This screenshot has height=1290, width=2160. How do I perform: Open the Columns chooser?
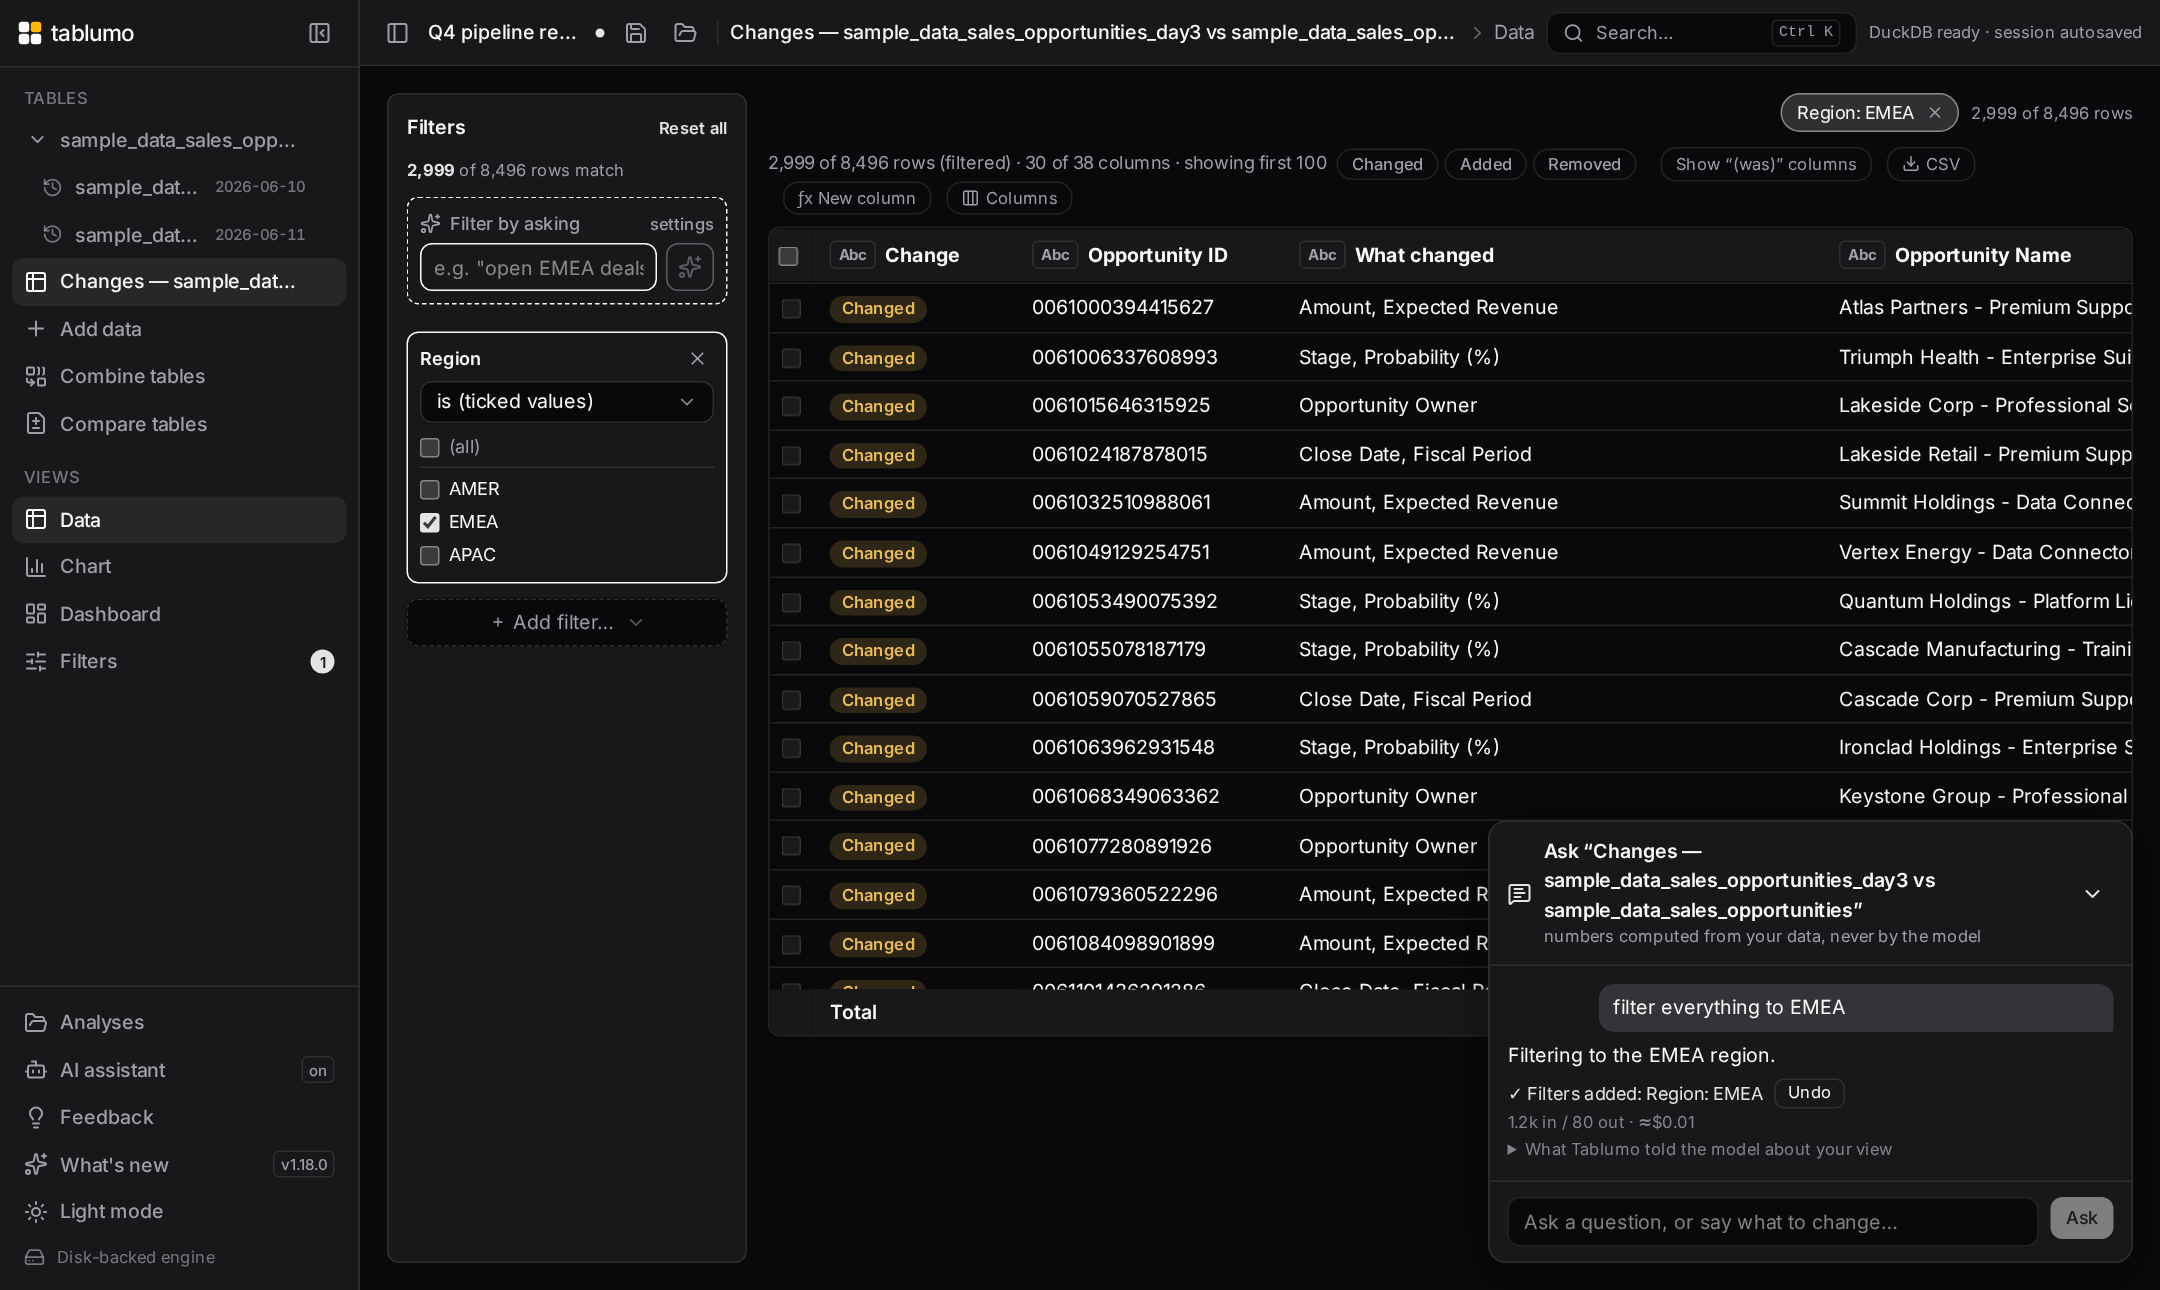click(1009, 198)
